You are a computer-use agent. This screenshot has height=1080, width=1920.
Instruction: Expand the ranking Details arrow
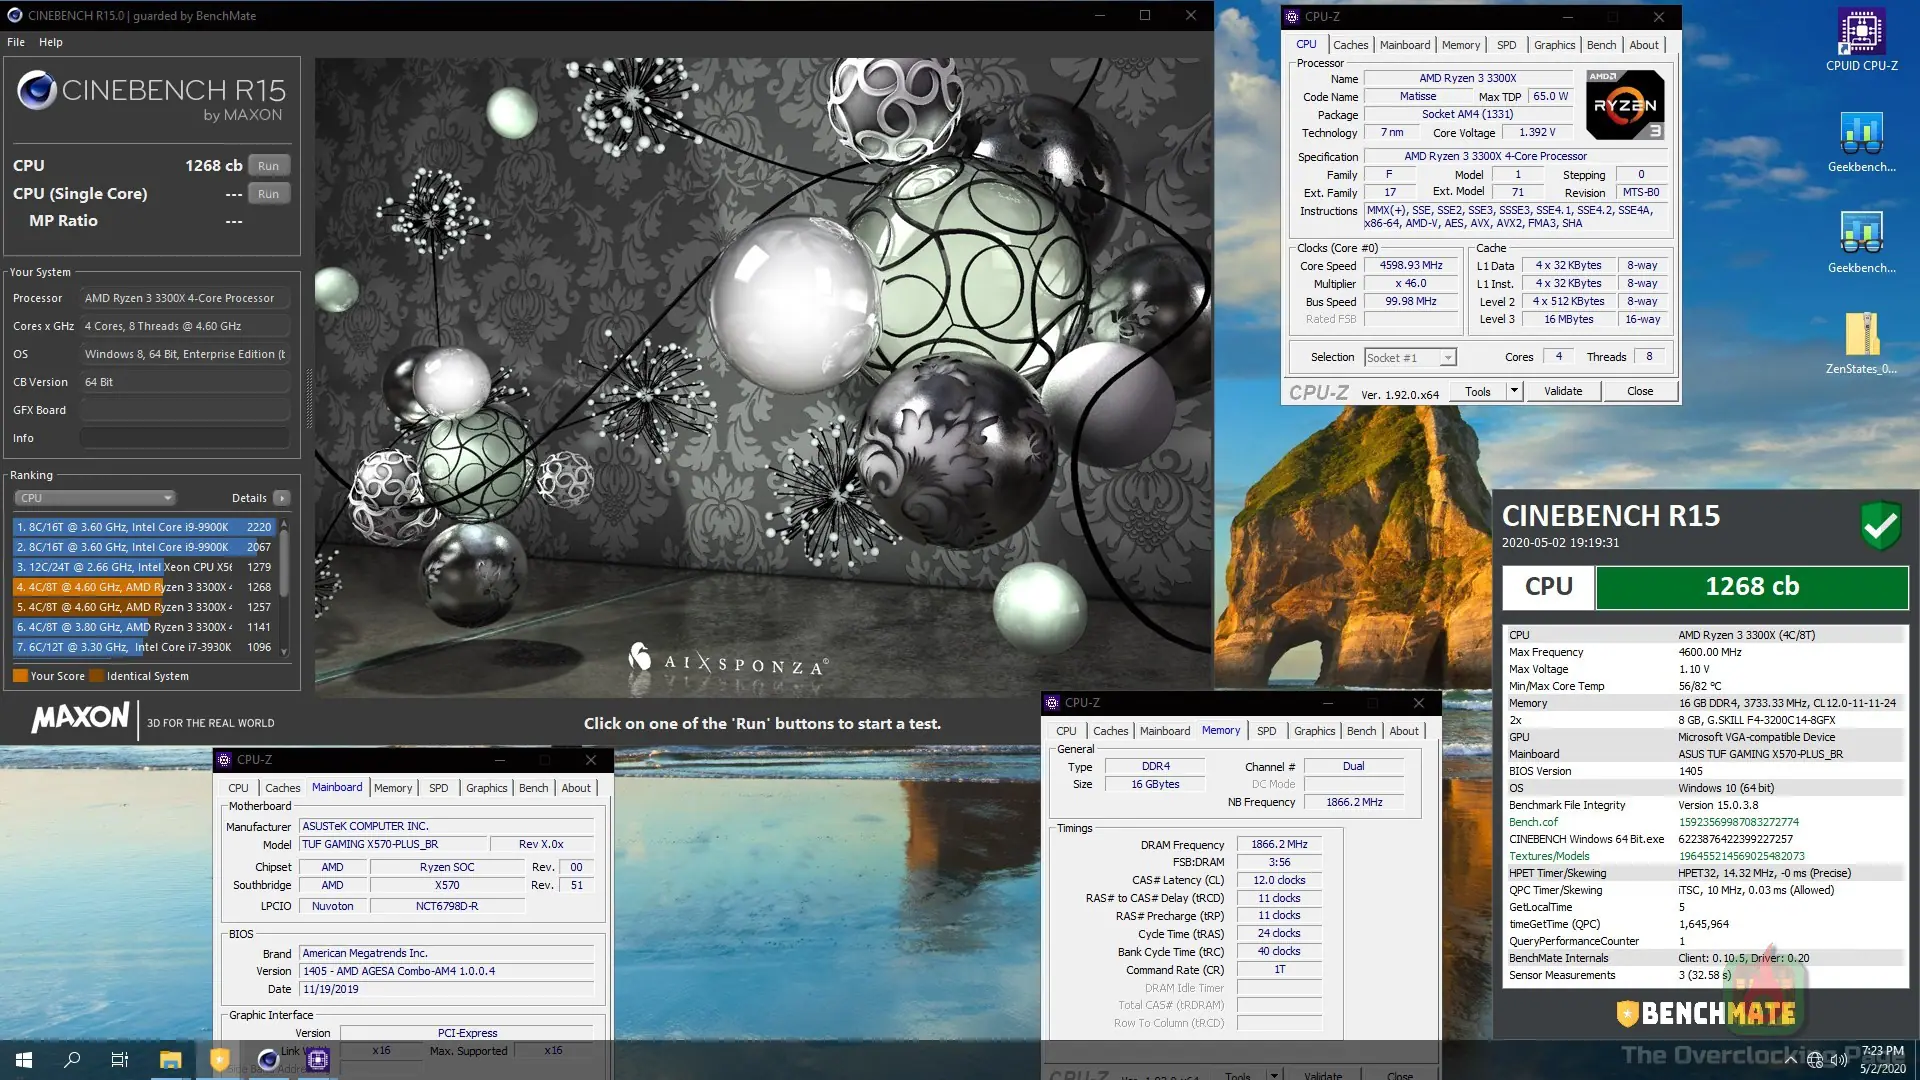(x=282, y=498)
